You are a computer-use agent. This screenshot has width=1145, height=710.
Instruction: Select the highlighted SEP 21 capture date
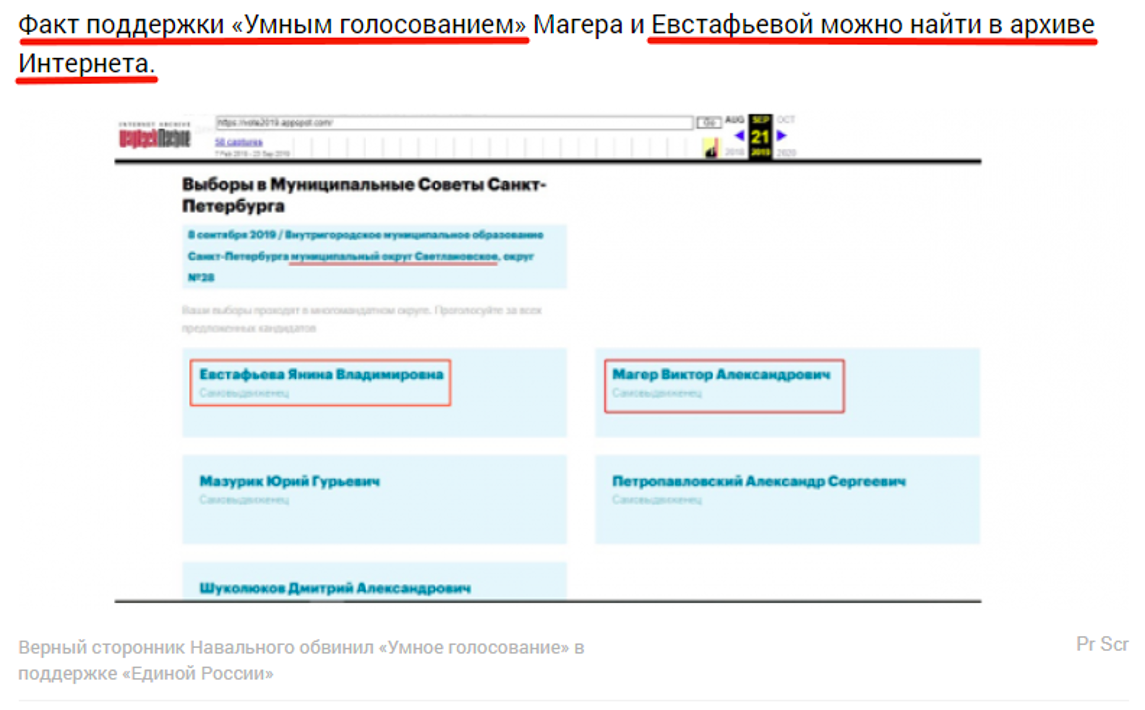tap(760, 137)
